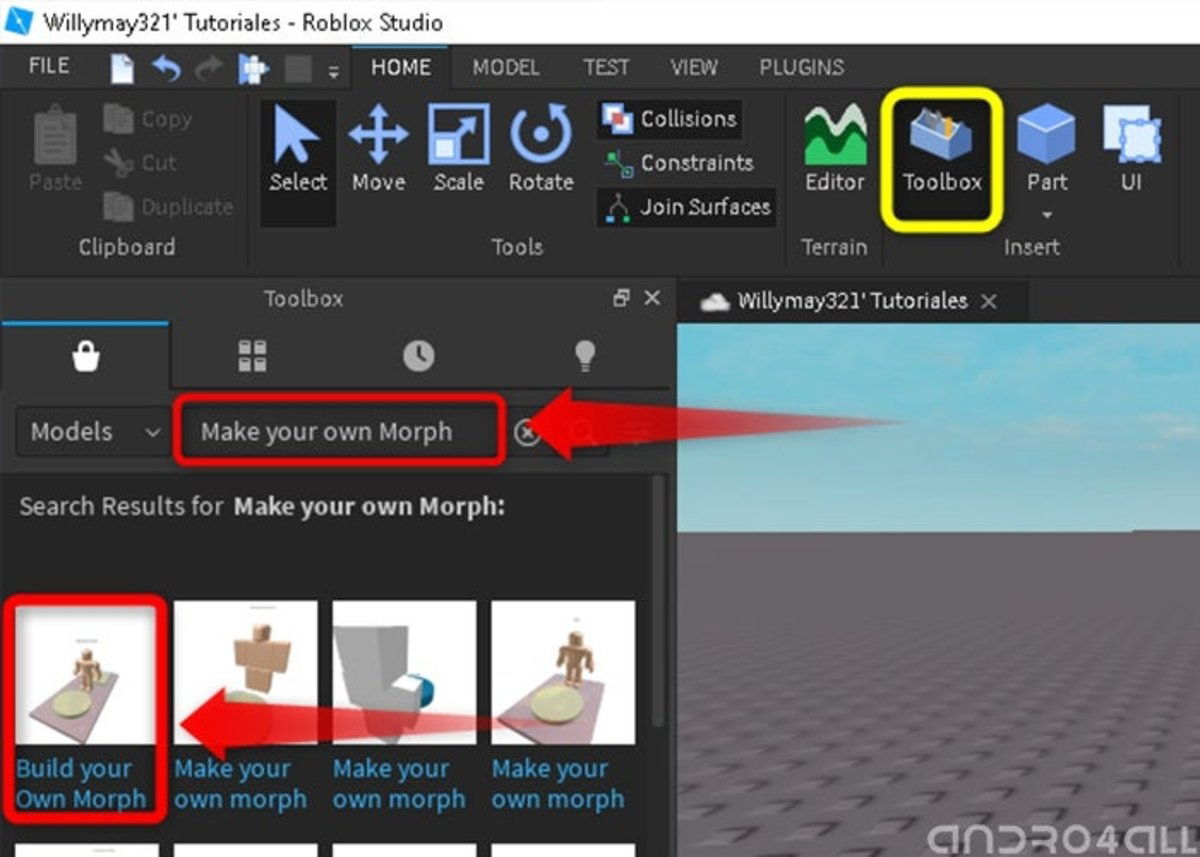Viewport: 1200px width, 857px height.
Task: Open the Toolbox panel
Action: [x=940, y=150]
